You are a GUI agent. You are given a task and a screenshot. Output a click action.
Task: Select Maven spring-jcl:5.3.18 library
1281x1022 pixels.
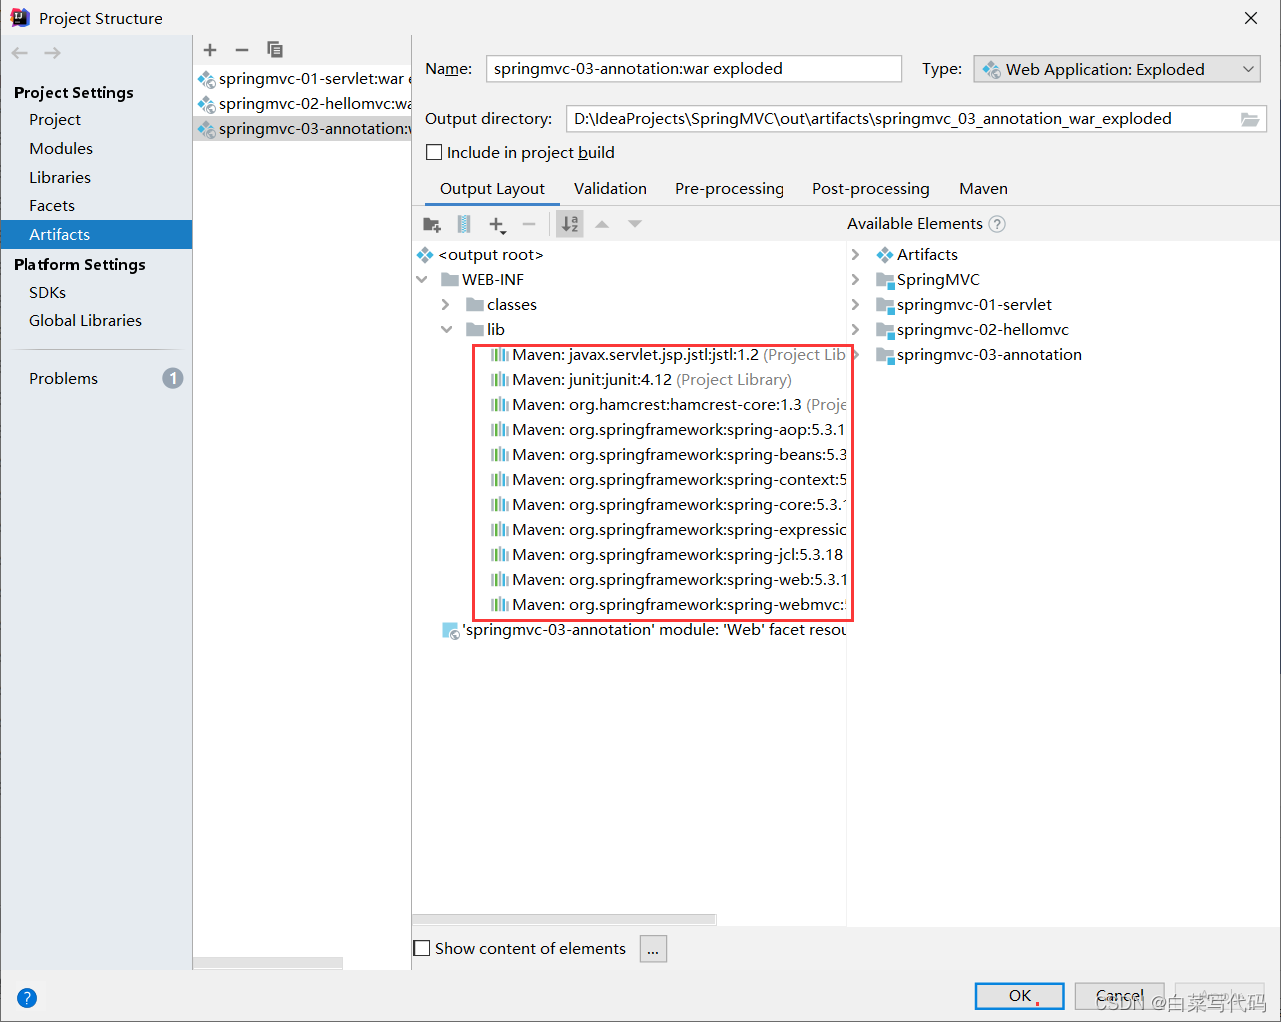coord(667,555)
